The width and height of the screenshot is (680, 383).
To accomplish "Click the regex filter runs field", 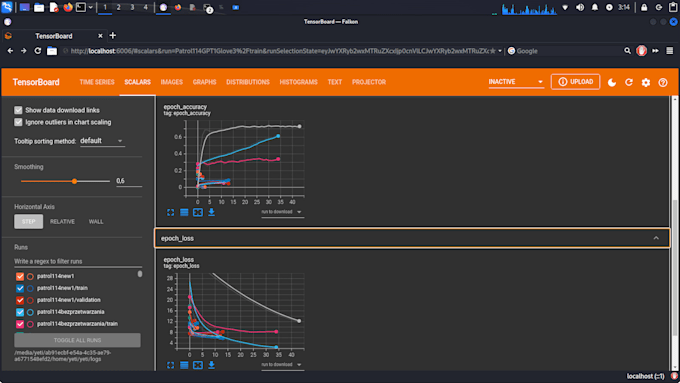I will [78, 261].
